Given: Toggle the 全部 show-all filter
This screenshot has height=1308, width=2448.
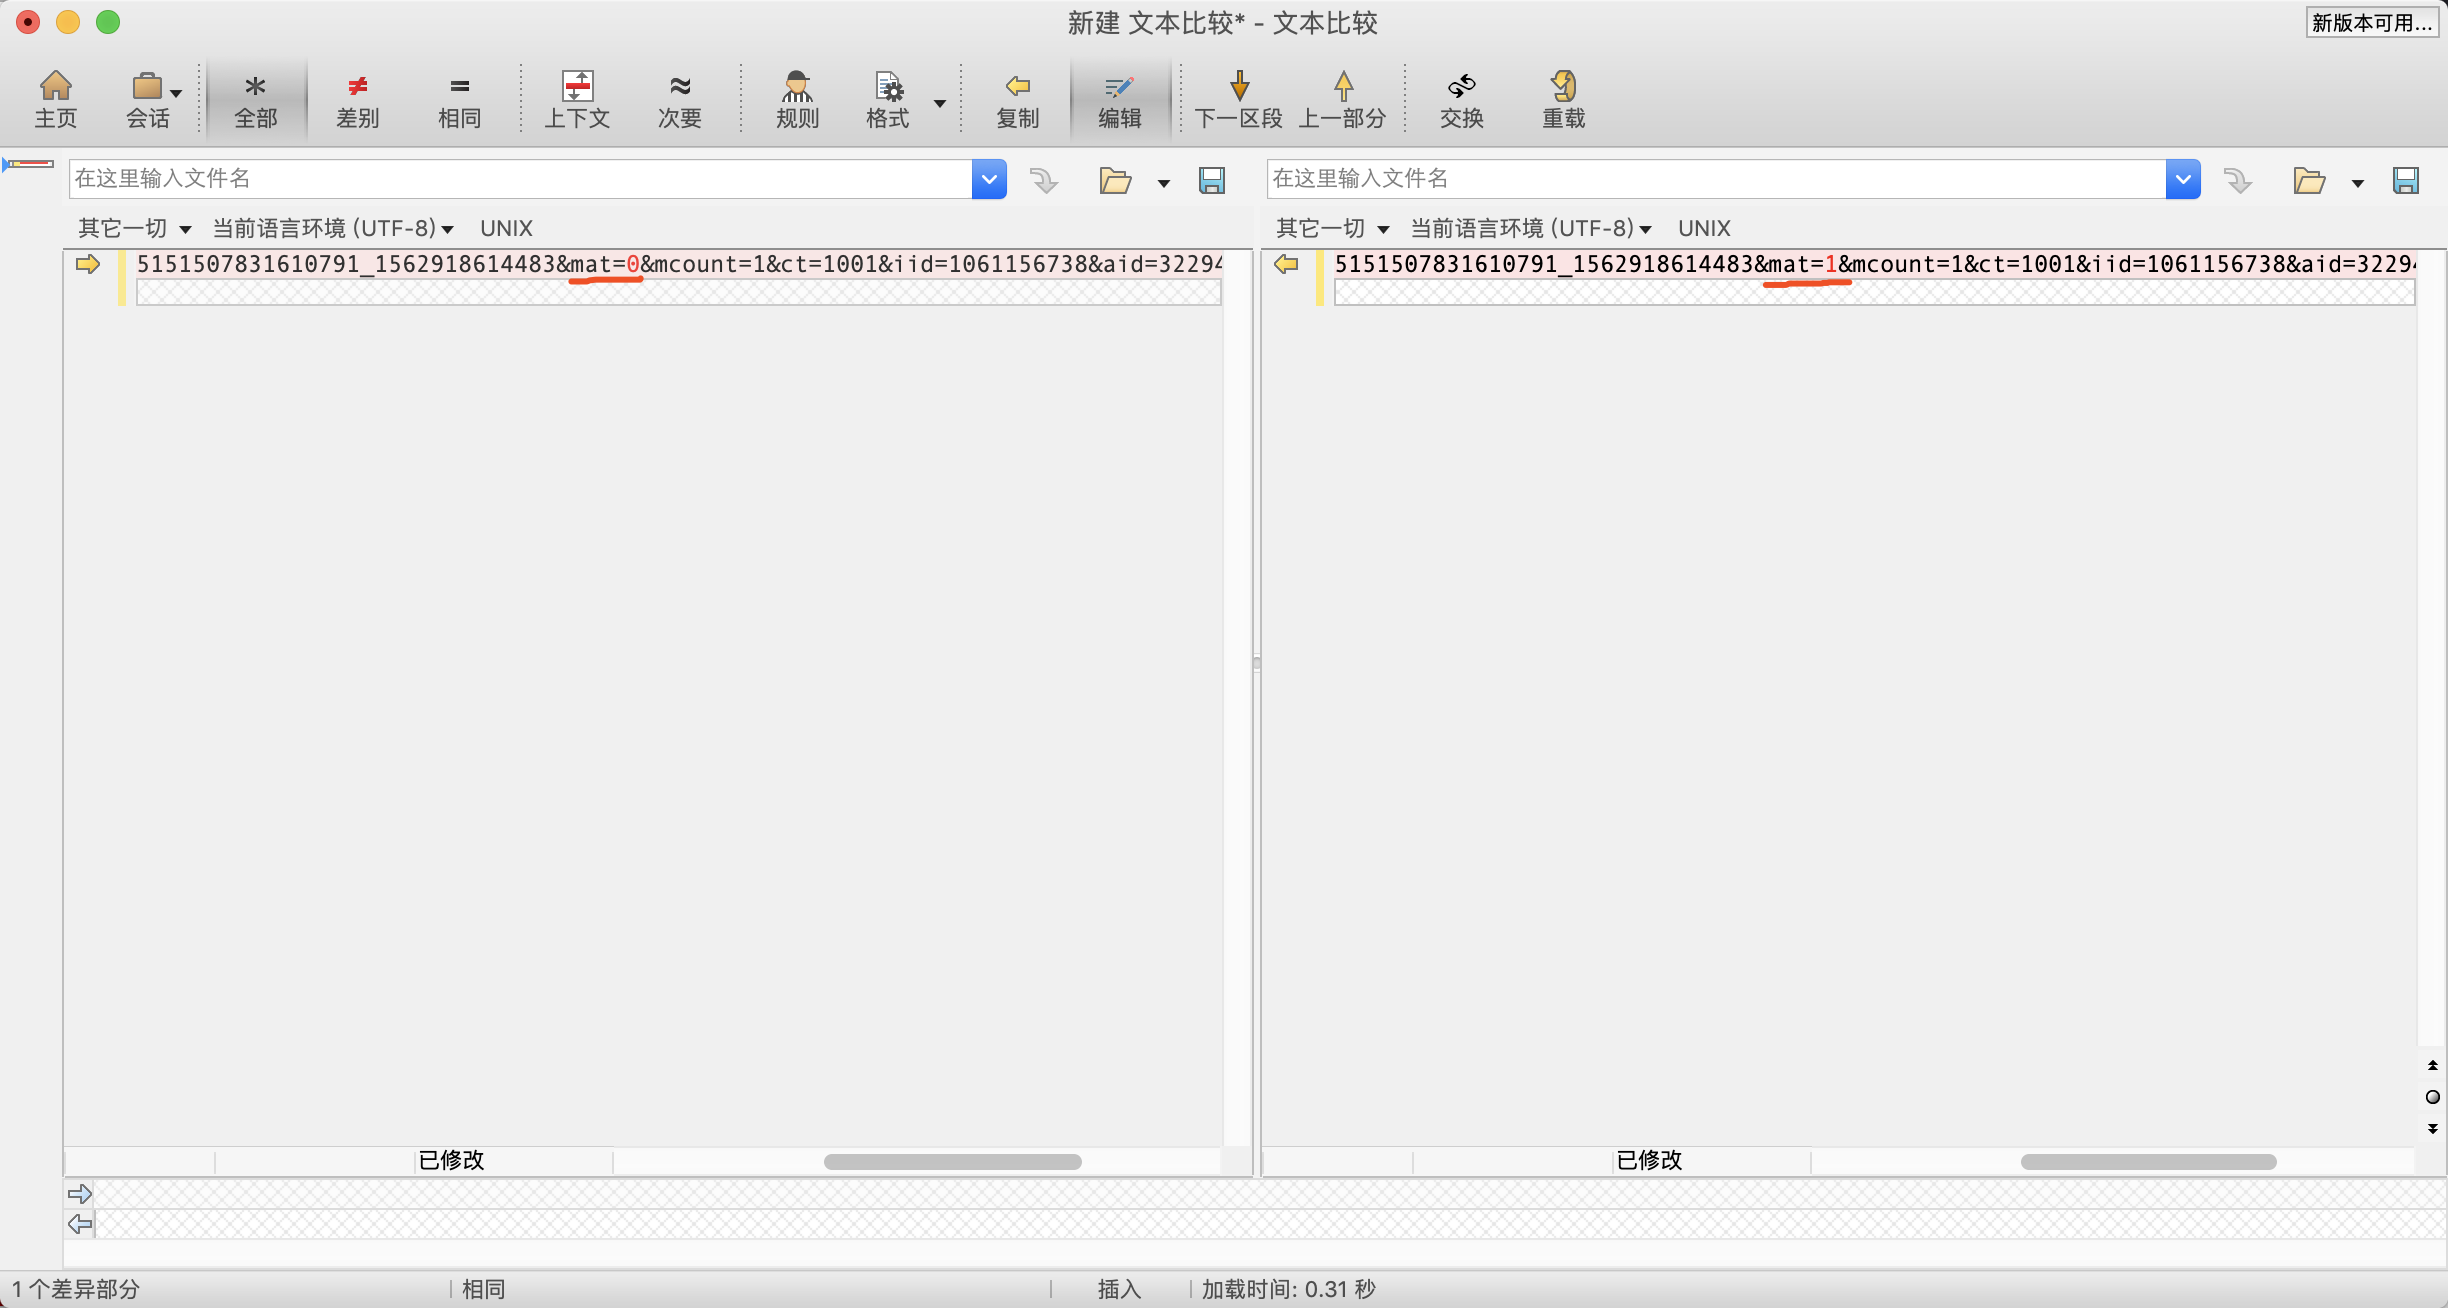Looking at the screenshot, I should [256, 99].
